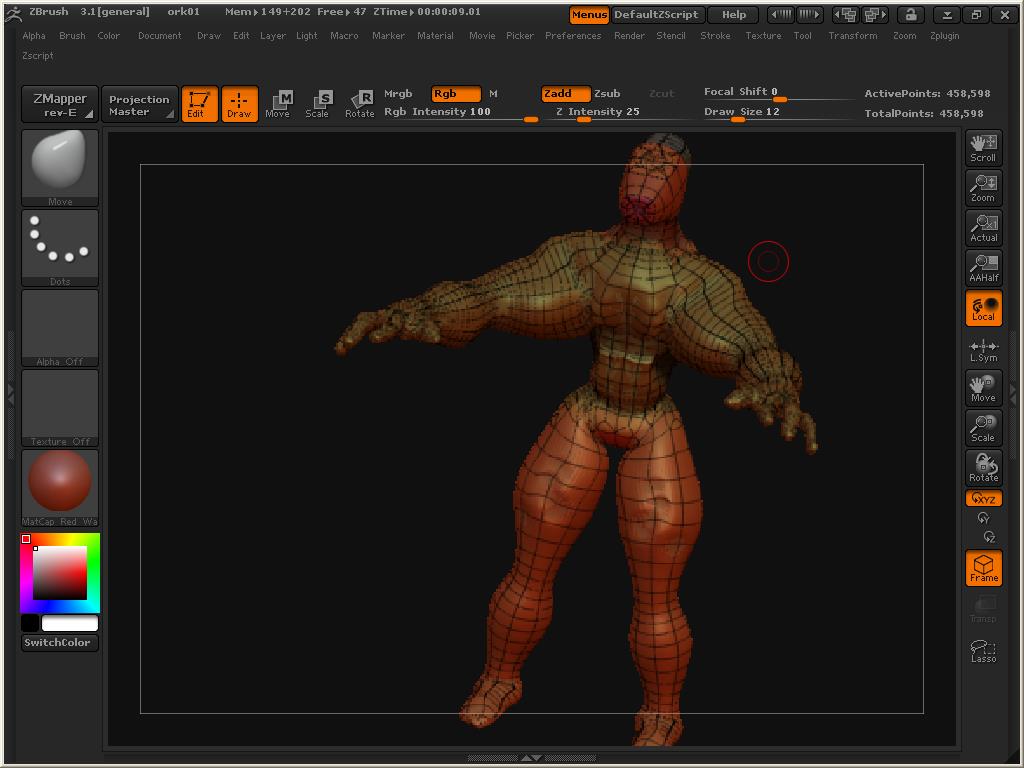Toggle Local transformations button
Viewport: 1024px width, 768px height.
[x=984, y=308]
